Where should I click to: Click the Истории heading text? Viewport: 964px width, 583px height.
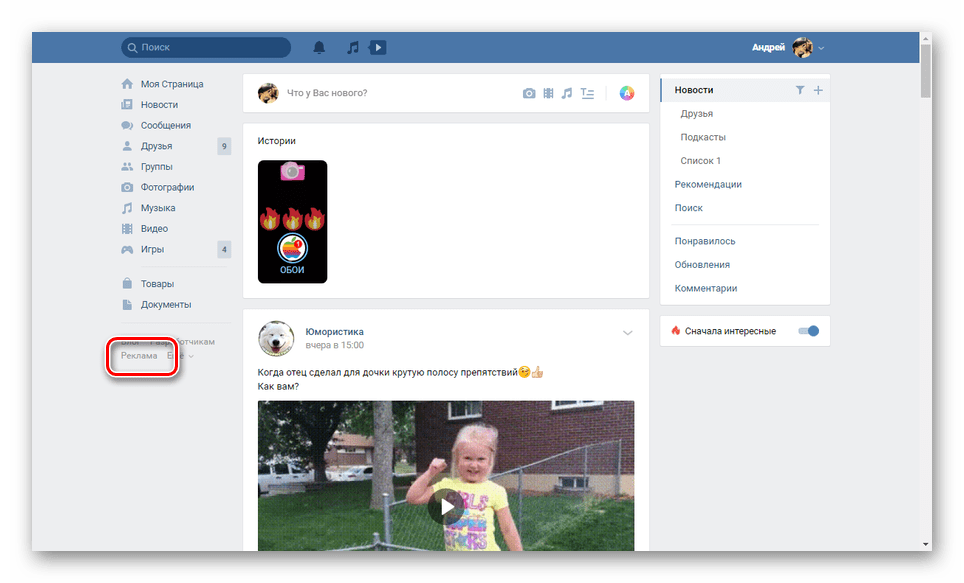[x=277, y=141]
